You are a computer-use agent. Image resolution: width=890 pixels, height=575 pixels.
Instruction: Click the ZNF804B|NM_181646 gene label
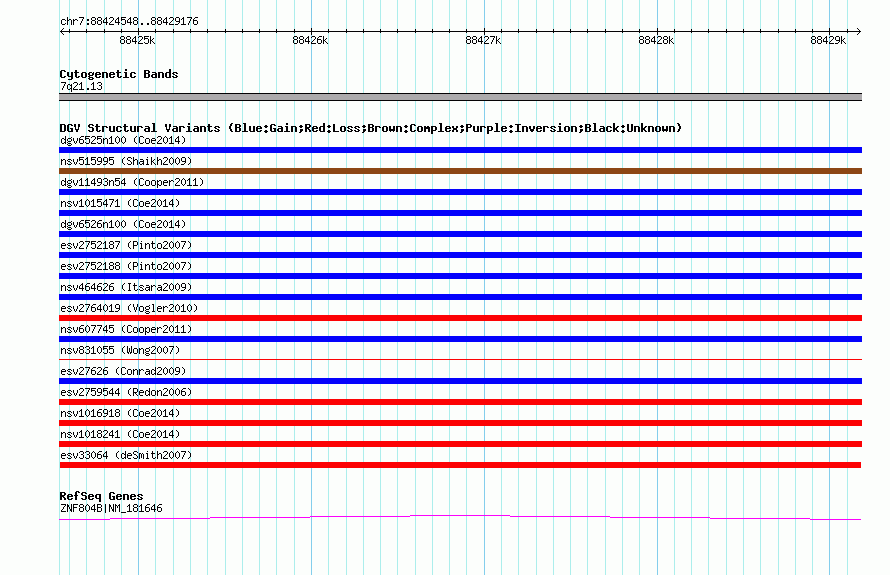point(111,509)
